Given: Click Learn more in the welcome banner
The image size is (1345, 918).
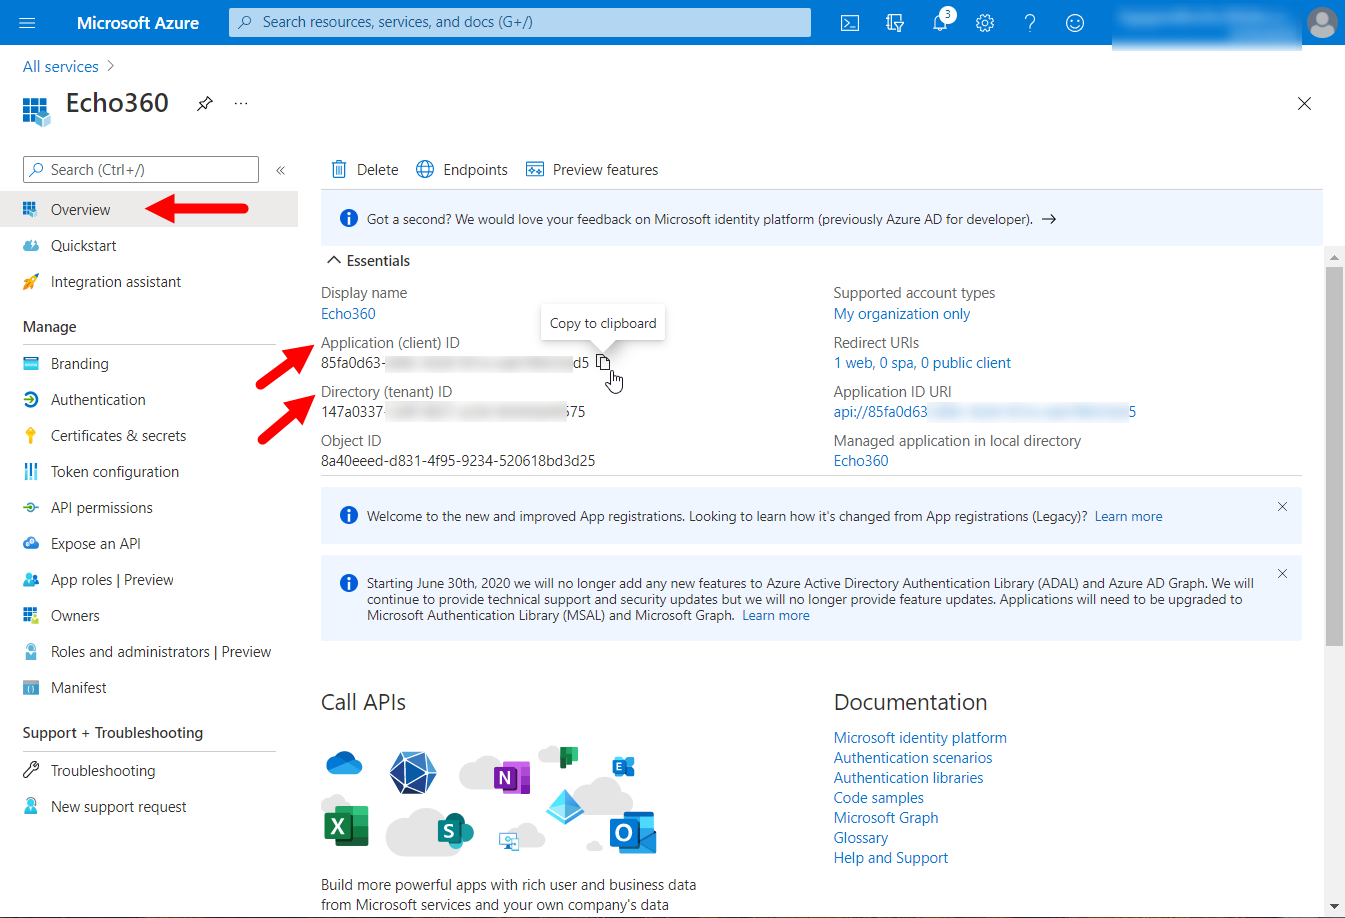Looking at the screenshot, I should 1128,517.
